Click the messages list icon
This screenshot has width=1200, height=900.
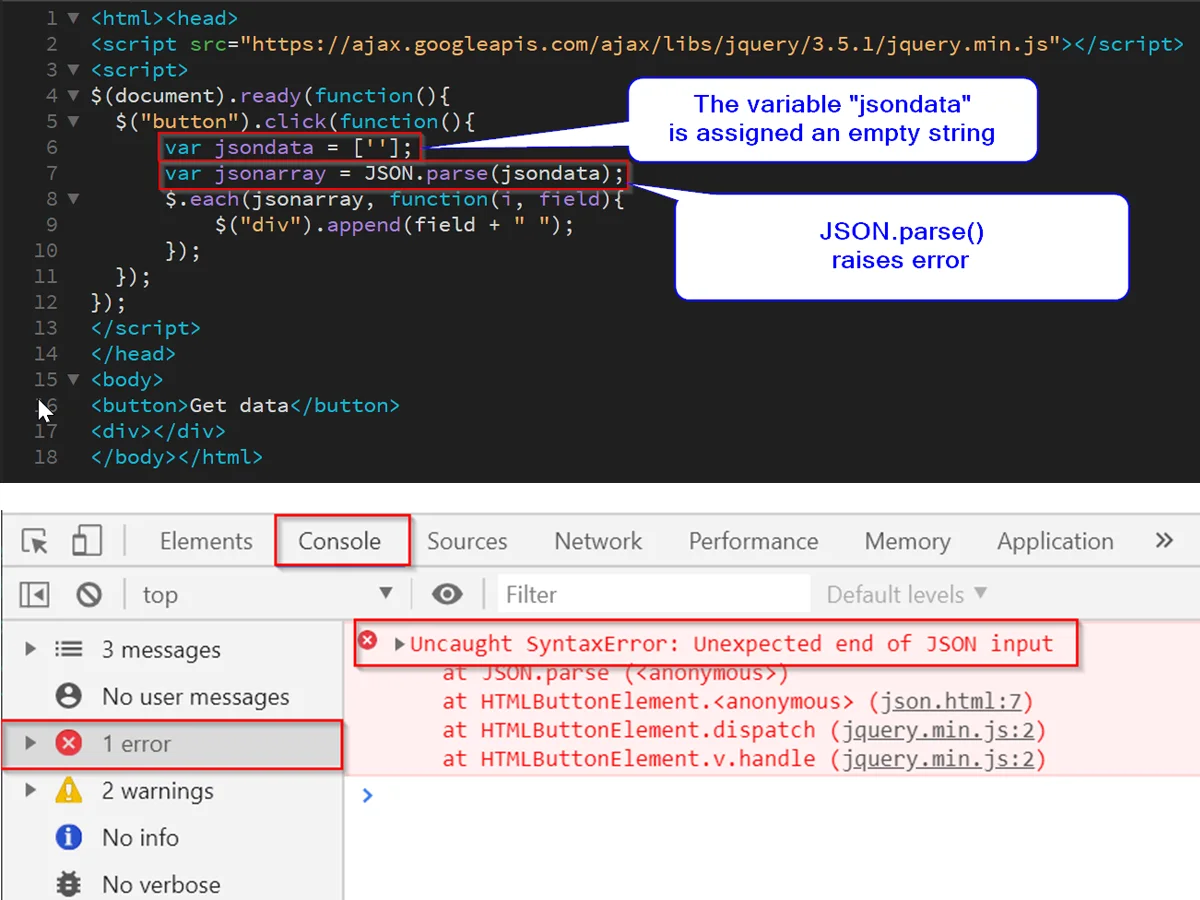(x=68, y=649)
